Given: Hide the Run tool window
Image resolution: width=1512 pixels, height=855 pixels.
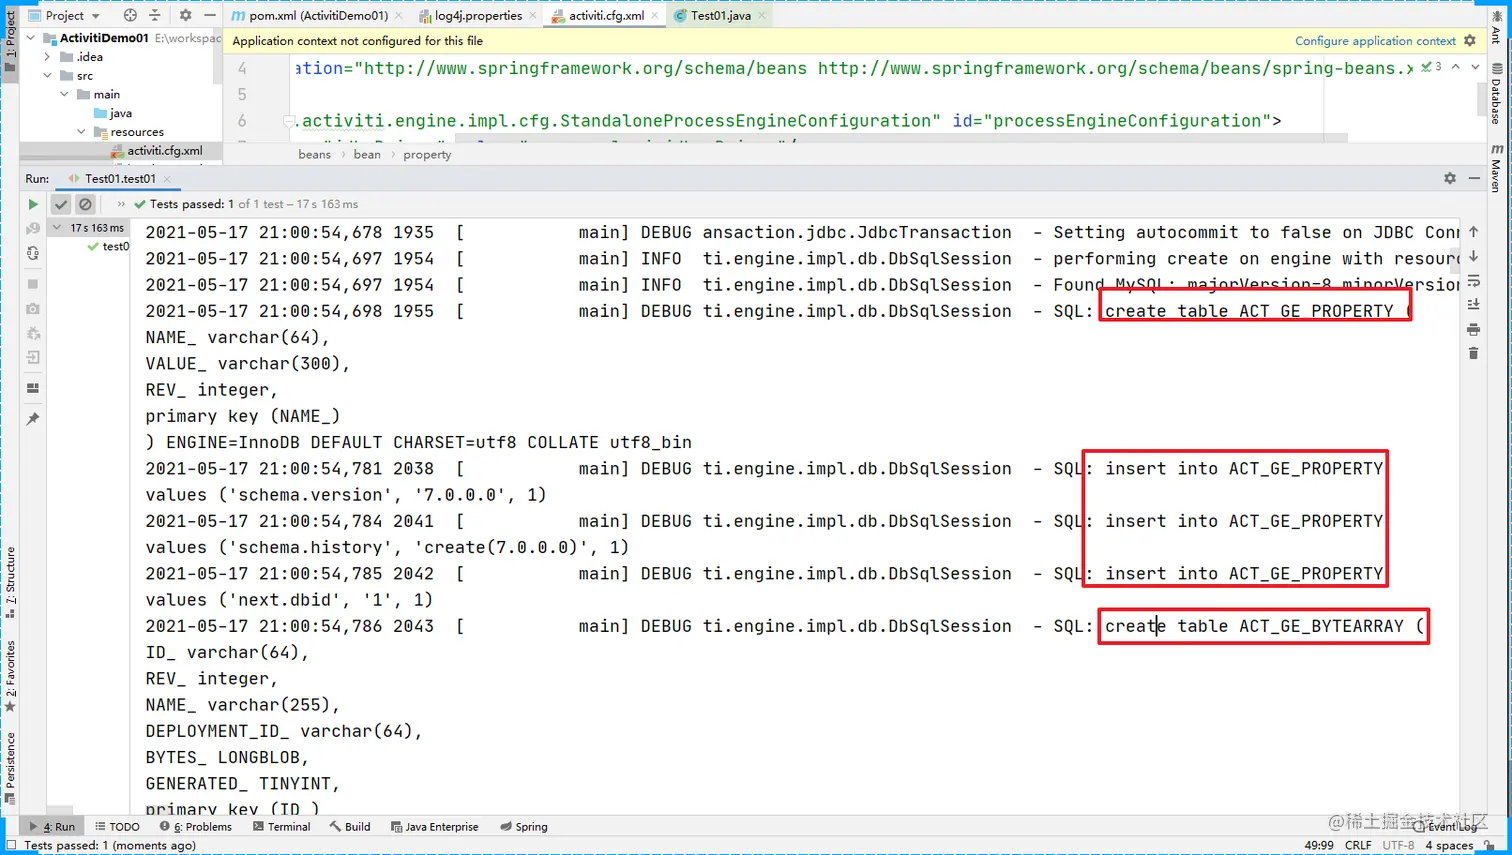Looking at the screenshot, I should [x=1474, y=178].
